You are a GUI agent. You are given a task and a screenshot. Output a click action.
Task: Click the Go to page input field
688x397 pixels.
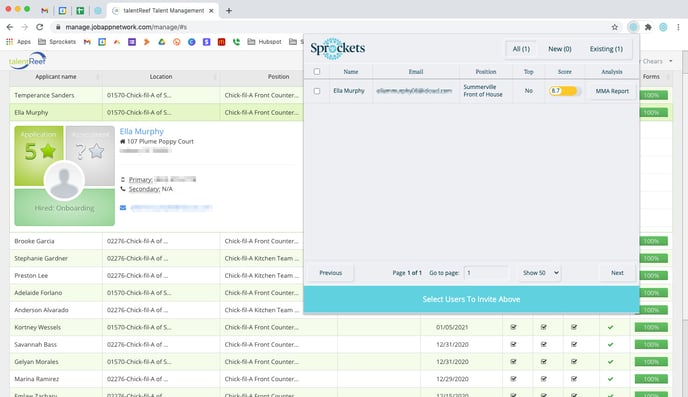tap(486, 273)
